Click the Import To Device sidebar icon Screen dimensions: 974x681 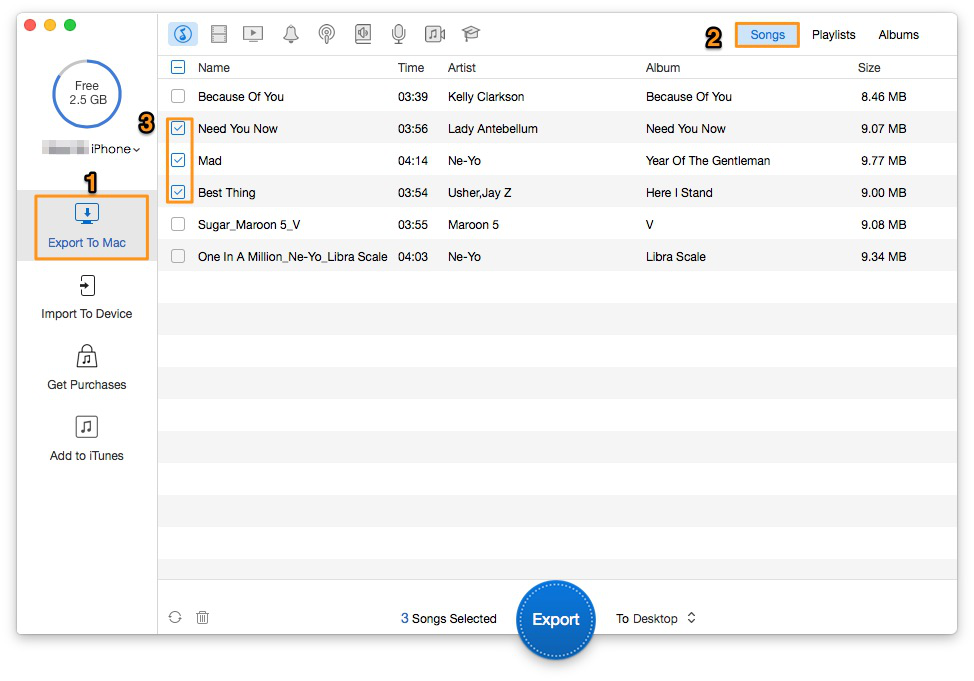87,286
